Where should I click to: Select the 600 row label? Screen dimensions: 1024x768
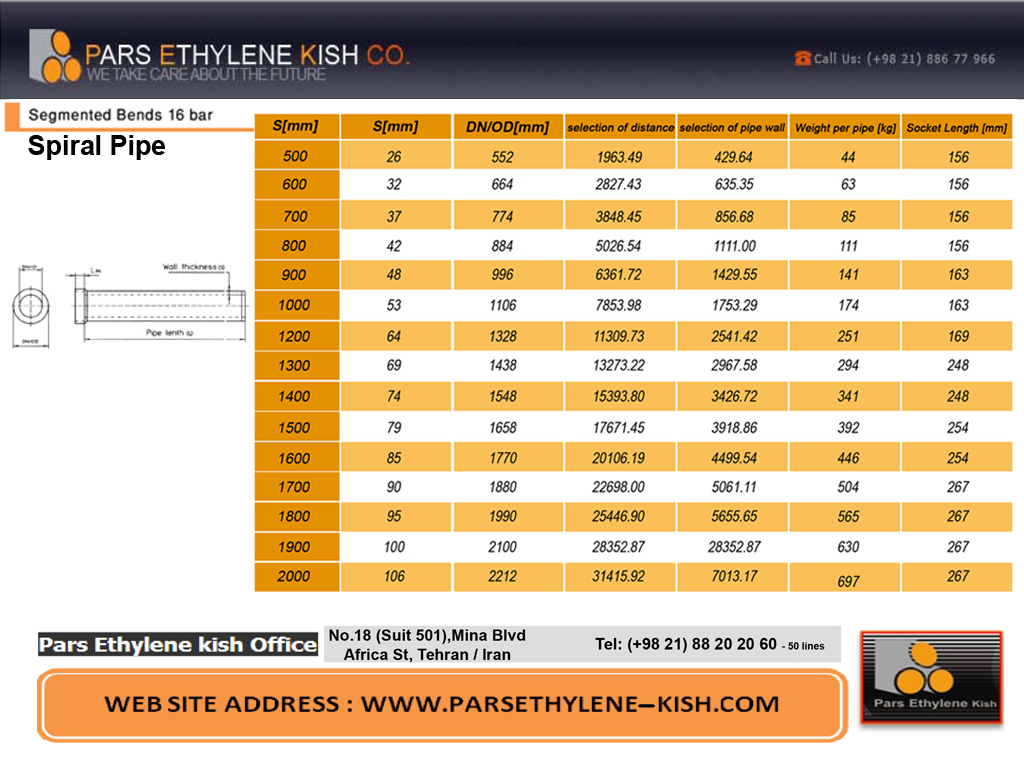click(295, 184)
